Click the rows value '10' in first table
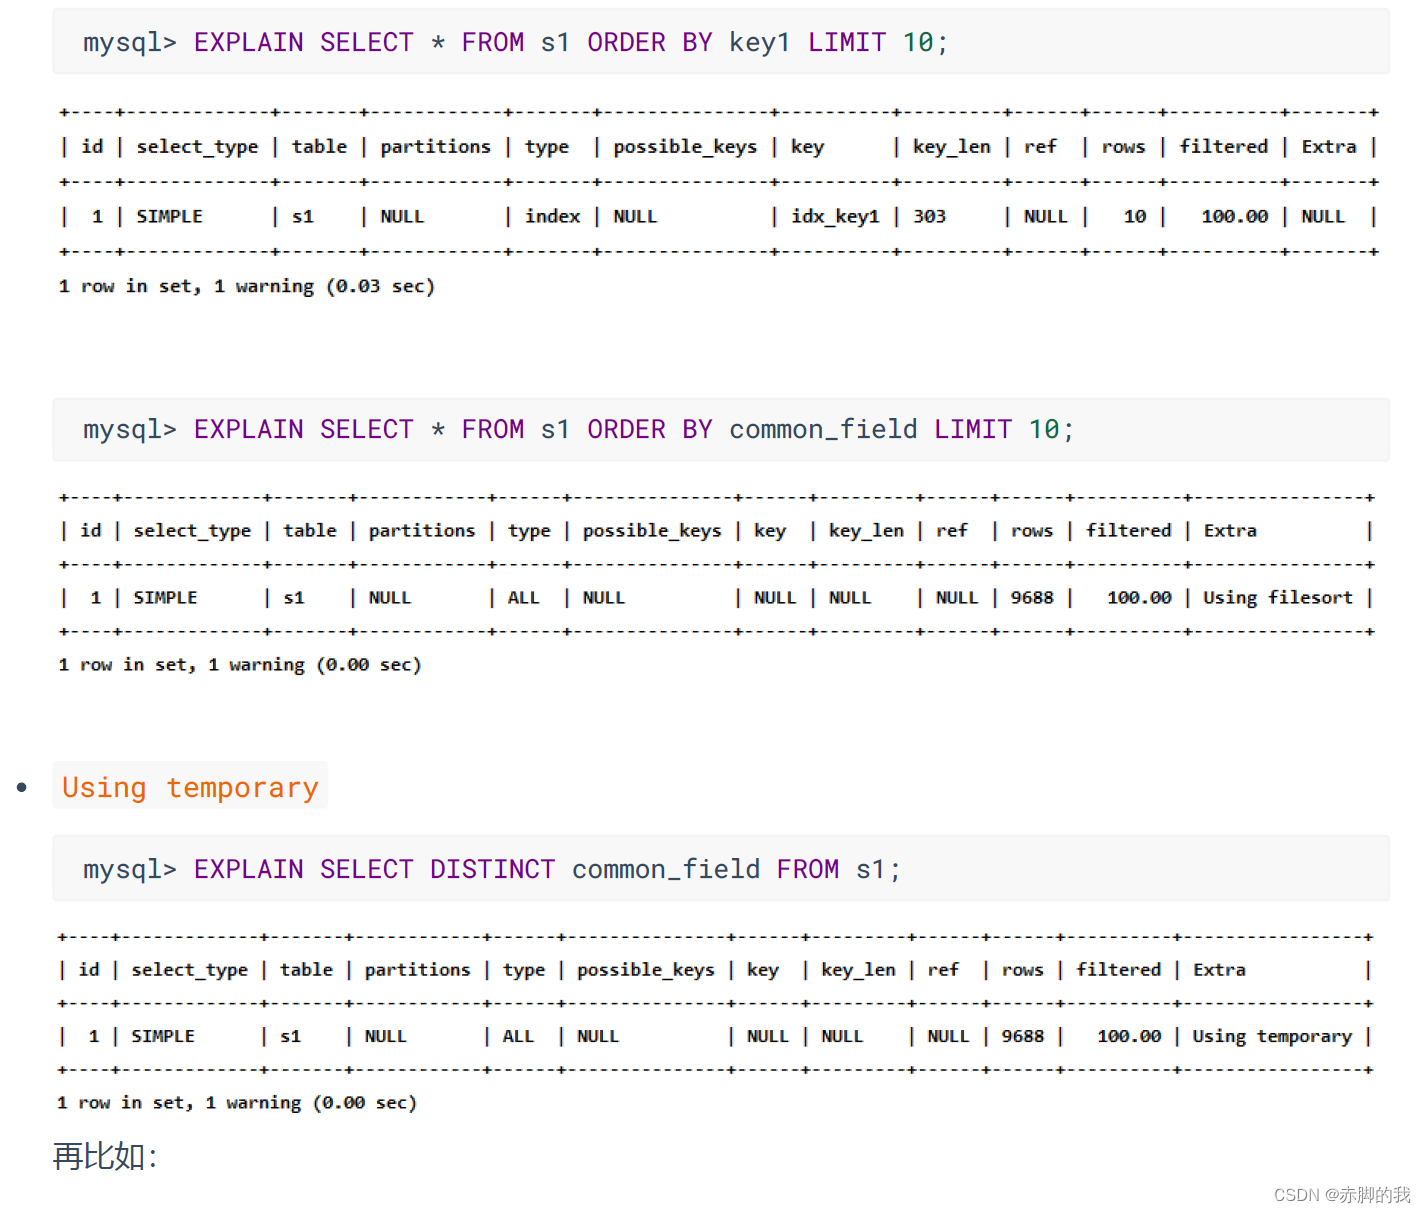The width and height of the screenshot is (1426, 1213). (1134, 216)
